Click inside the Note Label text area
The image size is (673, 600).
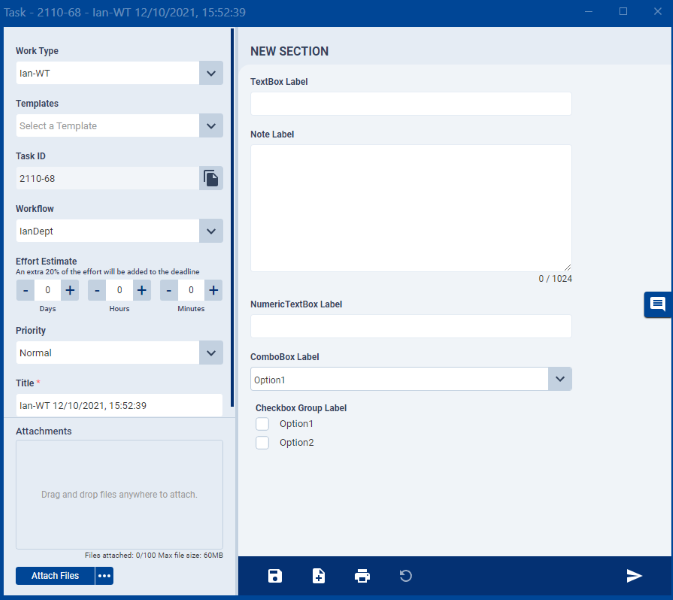[411, 208]
